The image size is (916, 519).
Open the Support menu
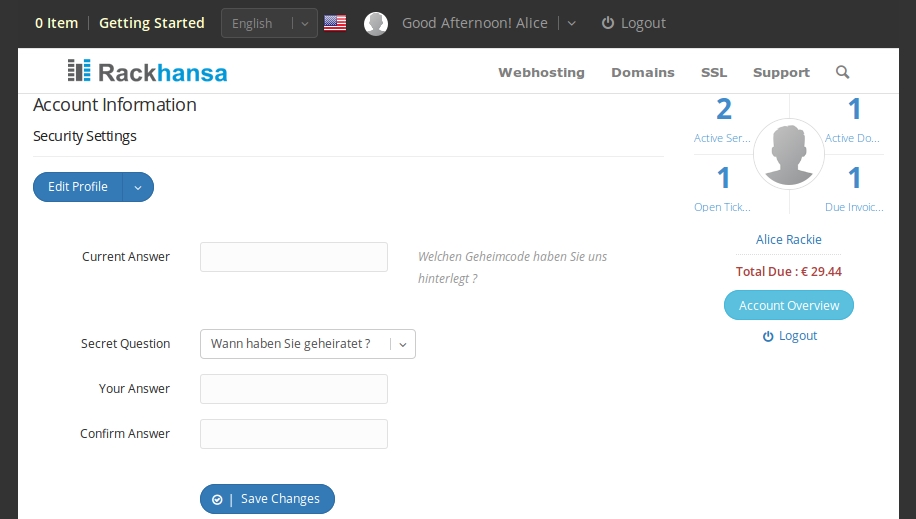[781, 72]
